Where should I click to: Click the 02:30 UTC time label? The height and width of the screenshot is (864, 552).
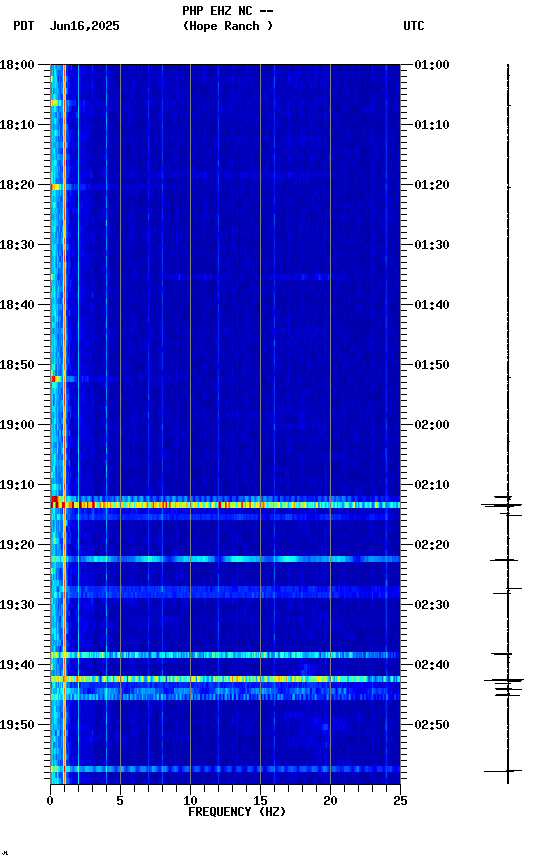click(x=432, y=605)
